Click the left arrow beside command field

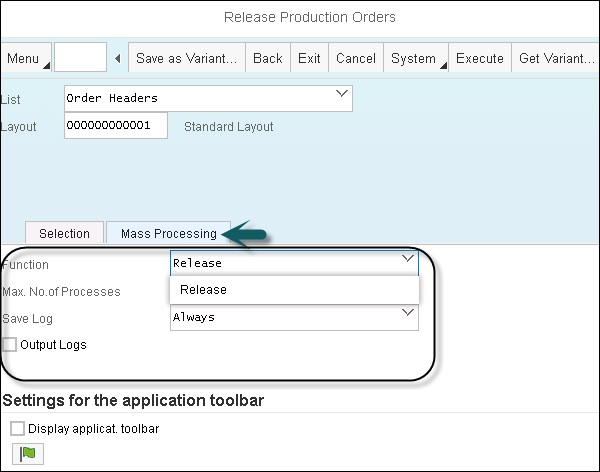[117, 58]
